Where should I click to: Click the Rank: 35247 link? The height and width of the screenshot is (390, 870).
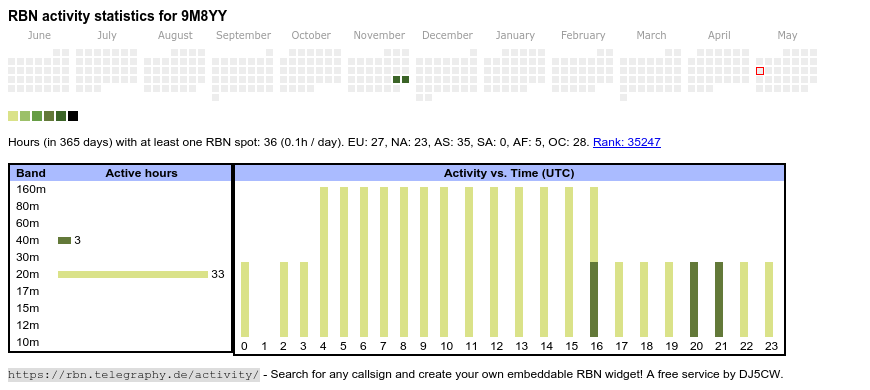(x=626, y=142)
